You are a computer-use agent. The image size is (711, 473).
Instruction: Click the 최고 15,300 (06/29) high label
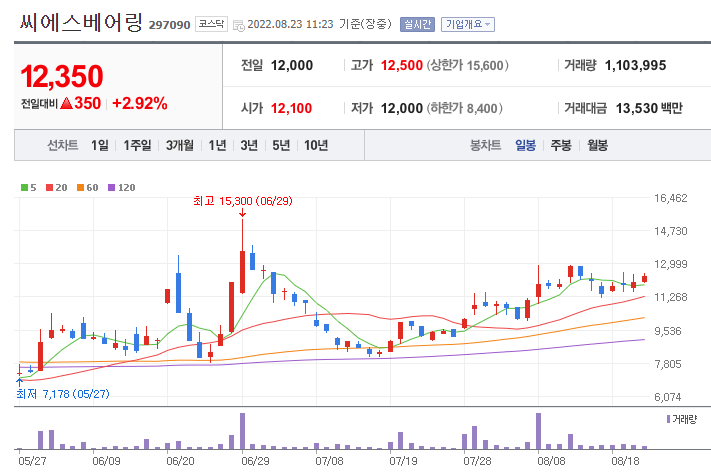243,201
